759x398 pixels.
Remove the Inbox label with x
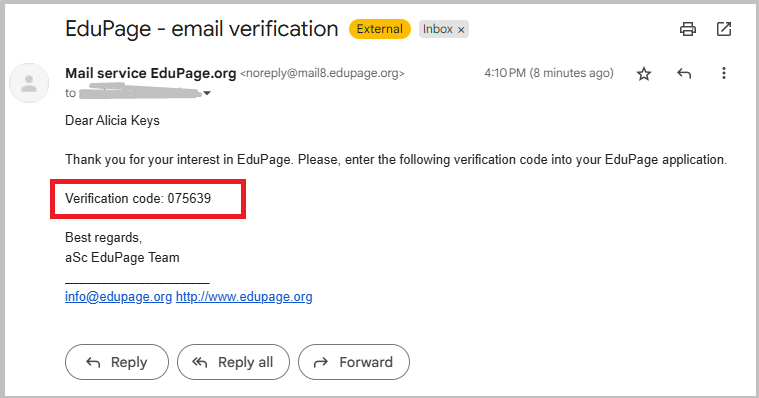(461, 30)
